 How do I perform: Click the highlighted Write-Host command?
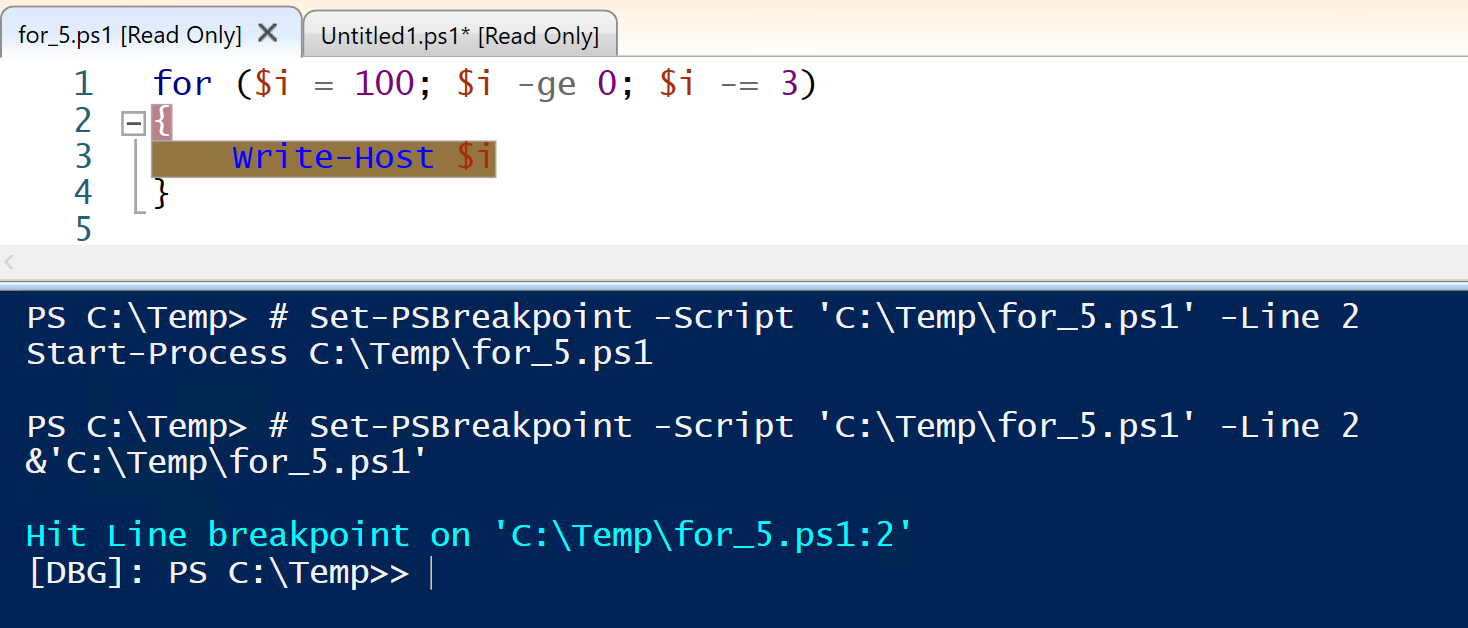click(x=333, y=158)
